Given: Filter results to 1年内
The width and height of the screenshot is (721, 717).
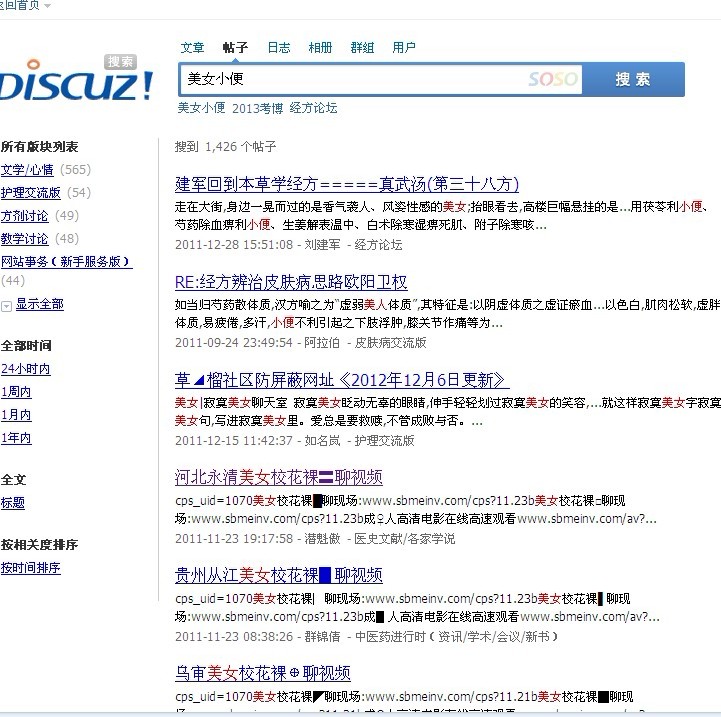Looking at the screenshot, I should pos(16,438).
